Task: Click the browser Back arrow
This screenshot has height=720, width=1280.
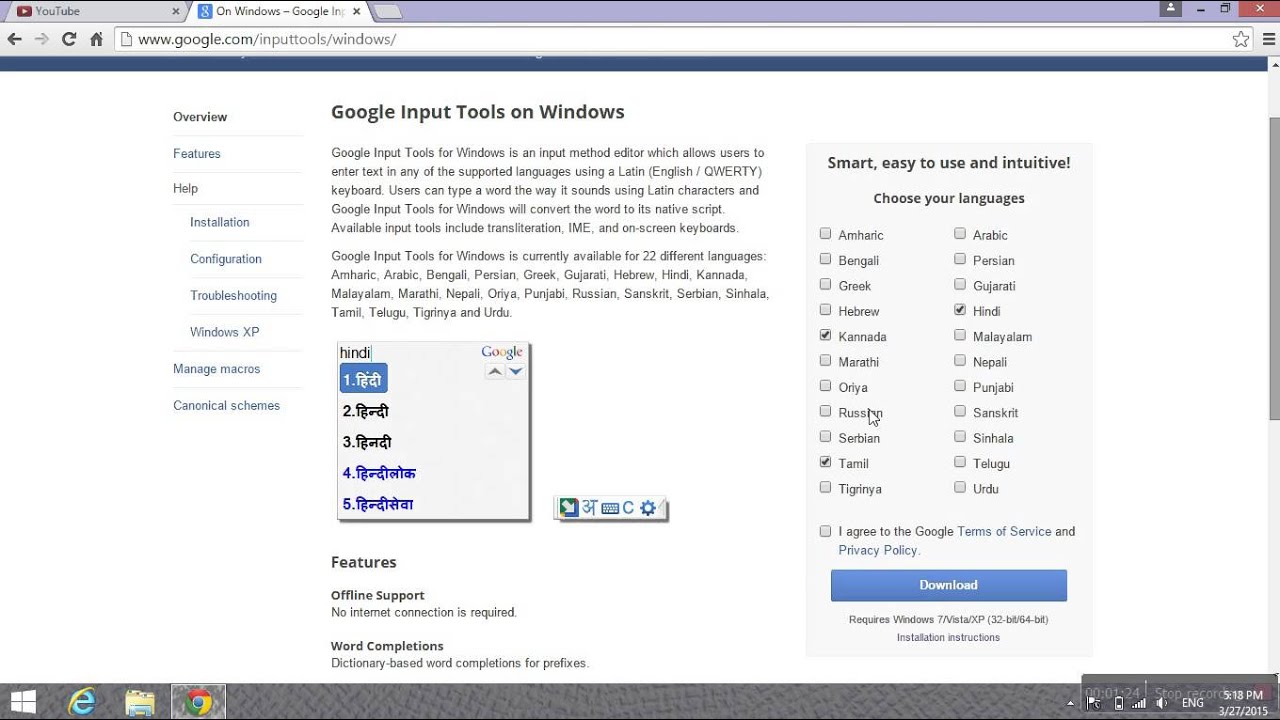Action: click(14, 39)
